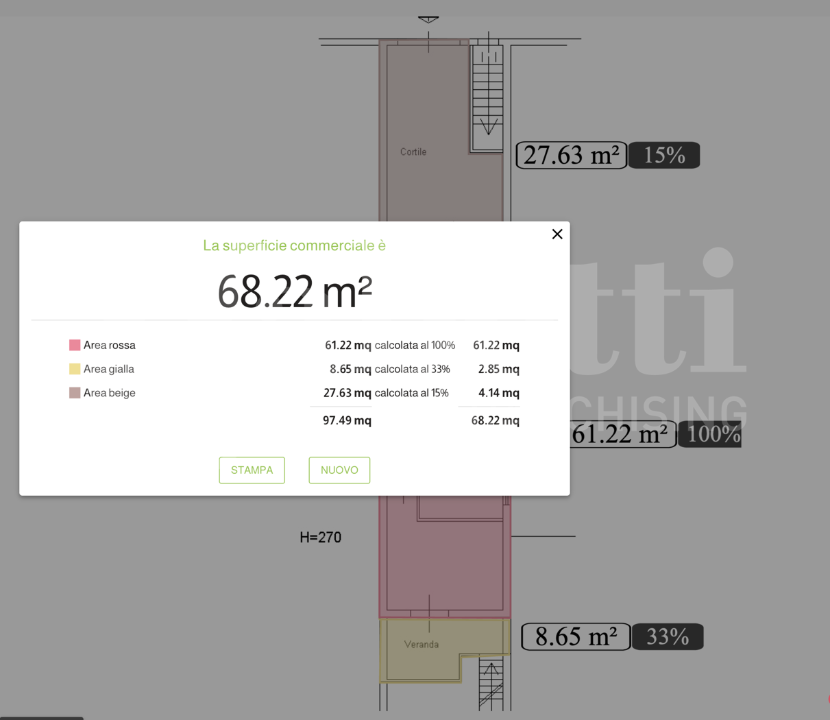Close the superficie commerciale dialog
The height and width of the screenshot is (720, 830).
pyautogui.click(x=557, y=233)
